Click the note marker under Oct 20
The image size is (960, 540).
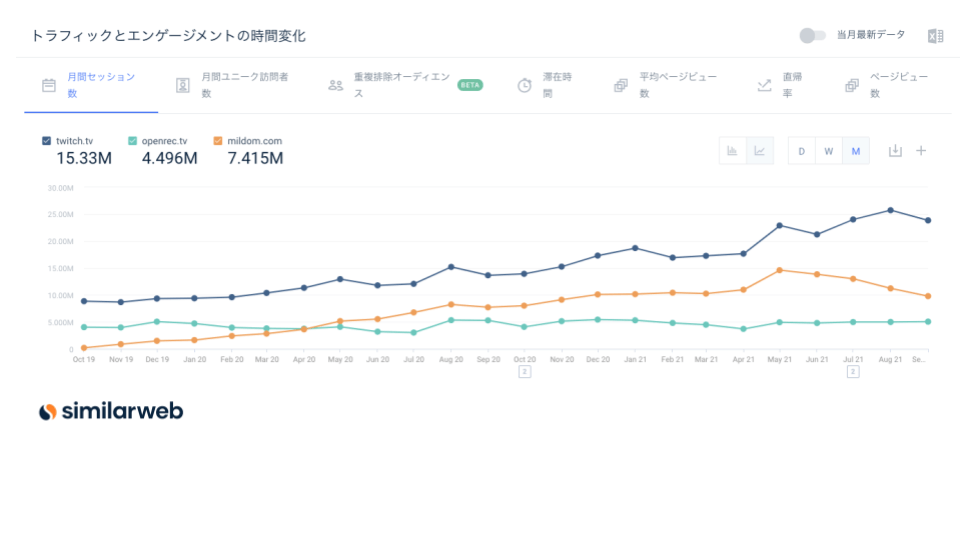[x=523, y=371]
